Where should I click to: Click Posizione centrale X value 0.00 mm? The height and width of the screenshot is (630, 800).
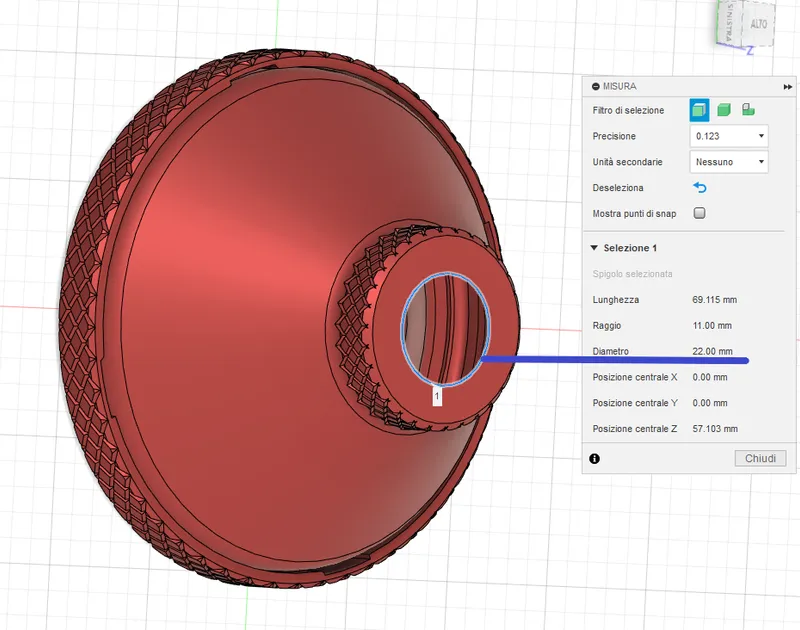[710, 377]
